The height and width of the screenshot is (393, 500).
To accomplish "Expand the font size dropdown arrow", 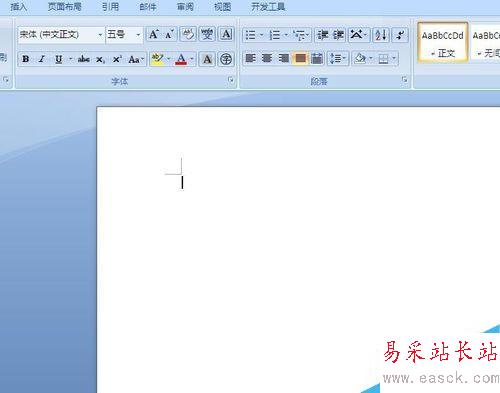I will click(x=138, y=34).
